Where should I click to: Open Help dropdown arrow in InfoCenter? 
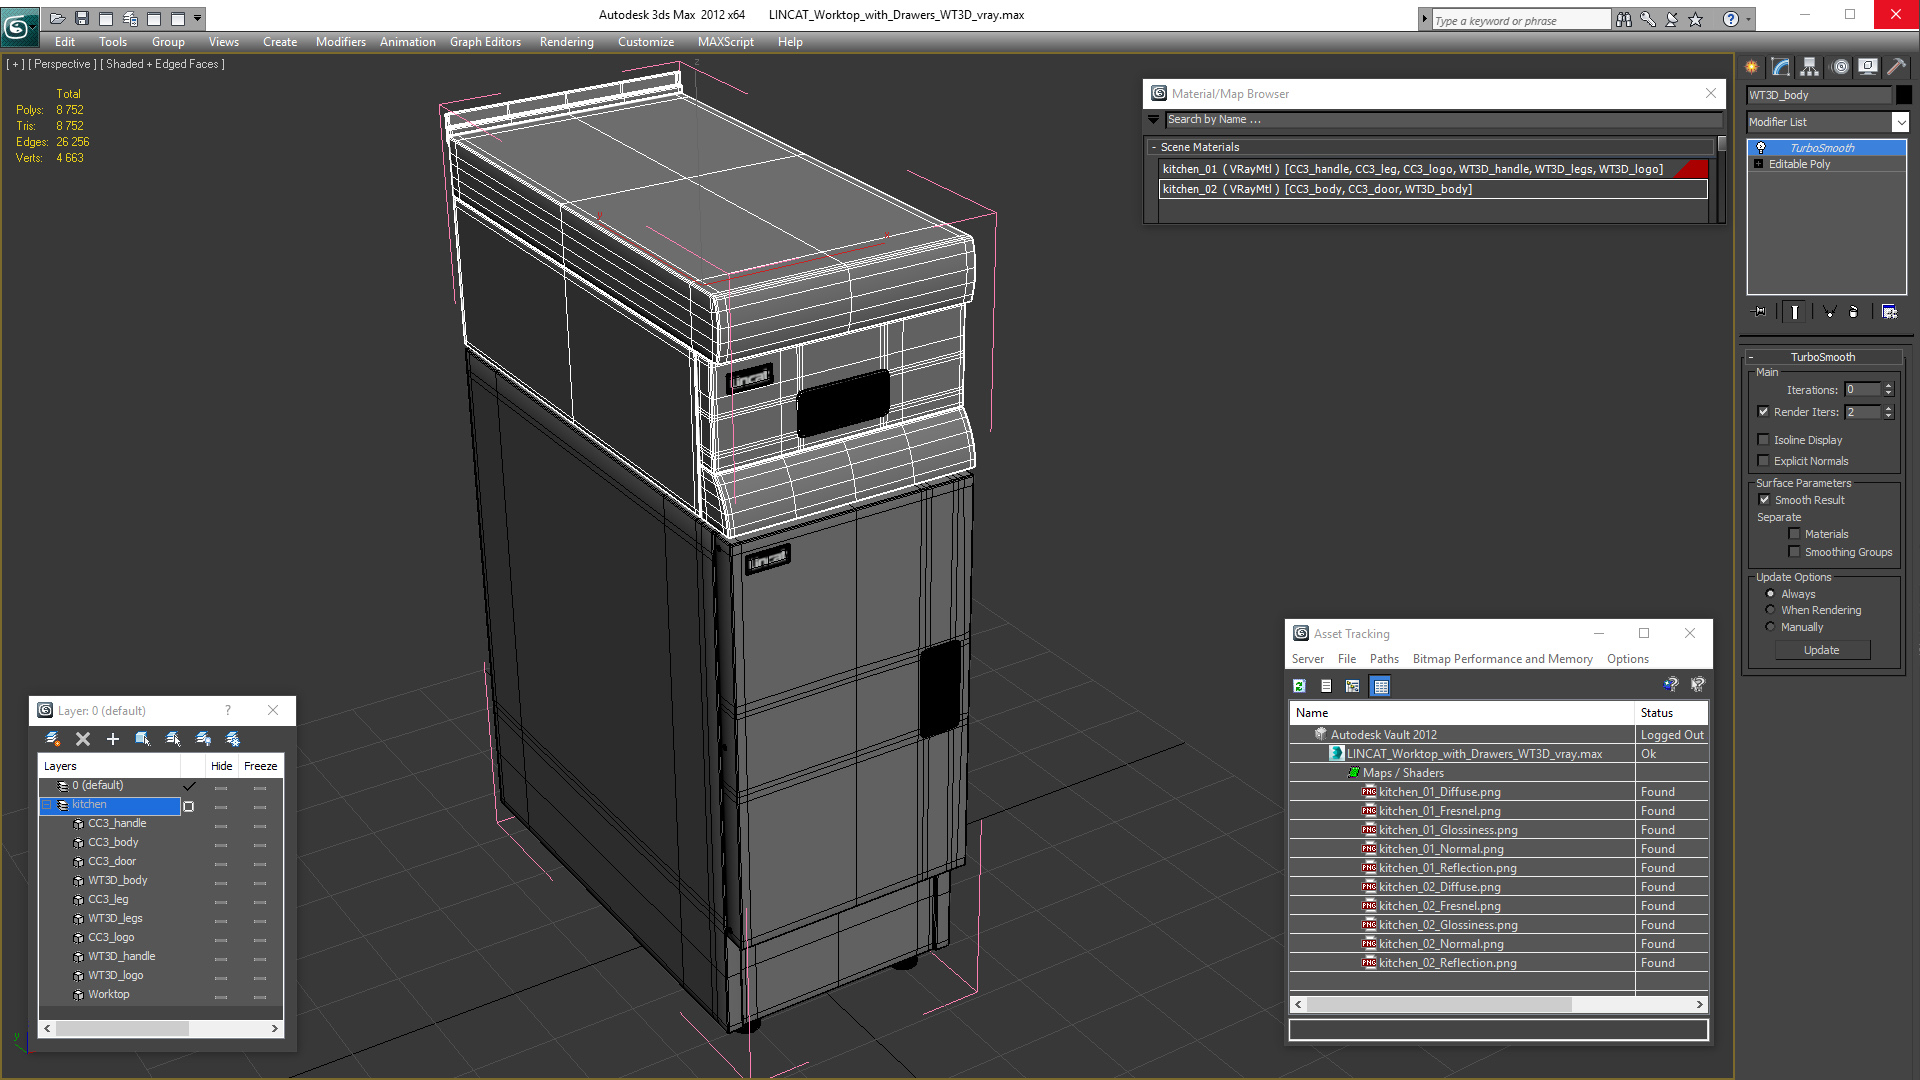pyautogui.click(x=1747, y=19)
